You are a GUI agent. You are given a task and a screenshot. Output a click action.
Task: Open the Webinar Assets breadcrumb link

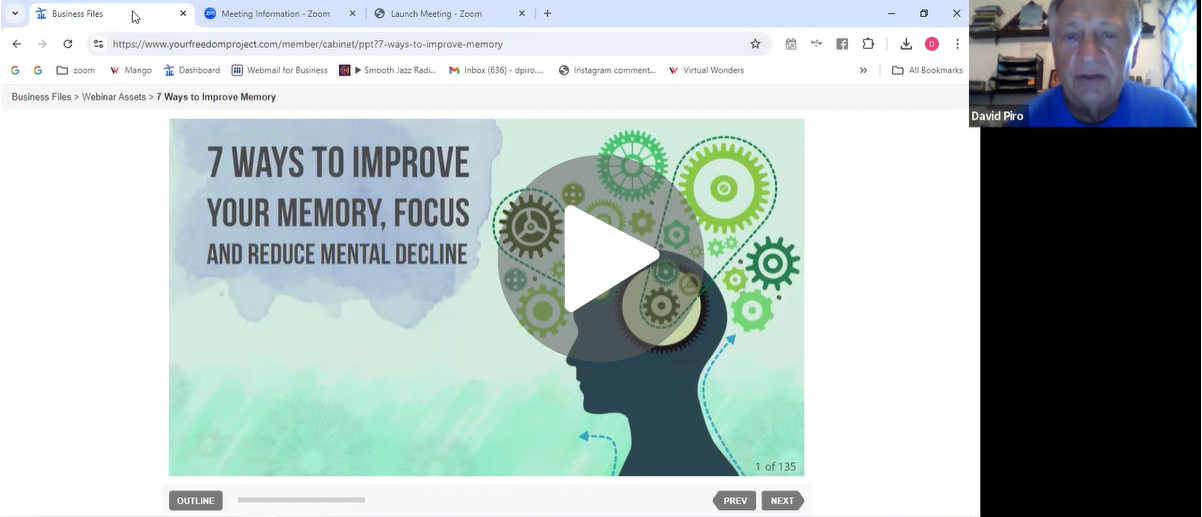tap(115, 97)
